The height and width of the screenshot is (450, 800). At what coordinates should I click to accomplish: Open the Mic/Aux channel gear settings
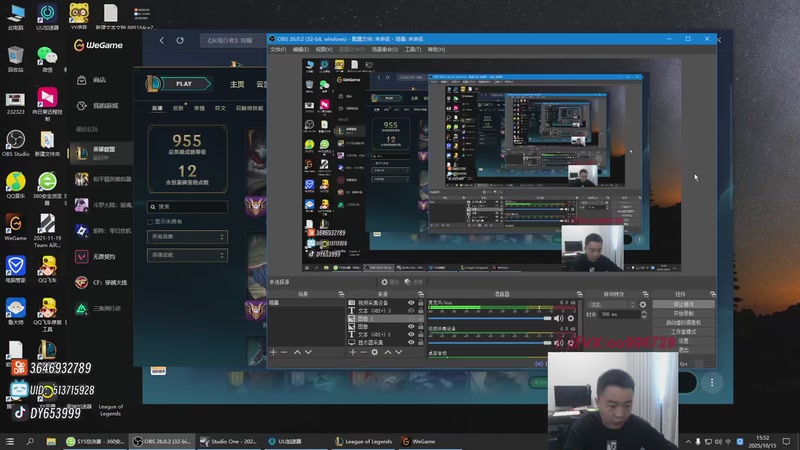(x=571, y=318)
